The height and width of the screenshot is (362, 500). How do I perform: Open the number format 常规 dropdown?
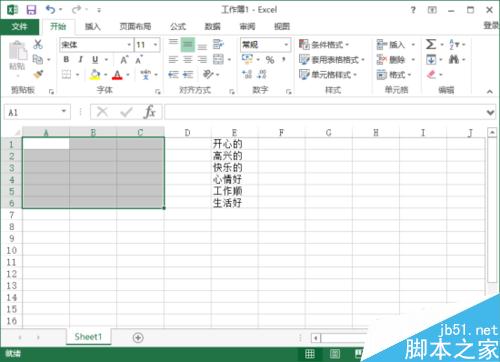(286, 45)
